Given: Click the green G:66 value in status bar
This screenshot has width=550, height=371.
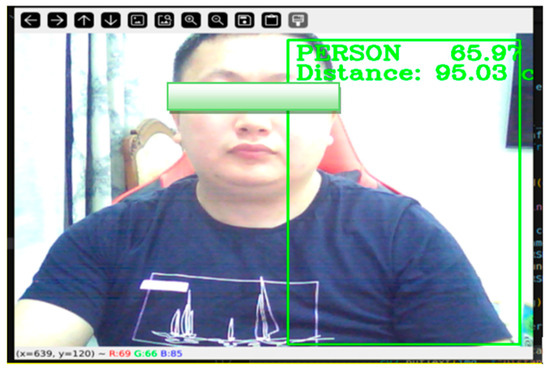Looking at the screenshot, I should click(x=146, y=353).
